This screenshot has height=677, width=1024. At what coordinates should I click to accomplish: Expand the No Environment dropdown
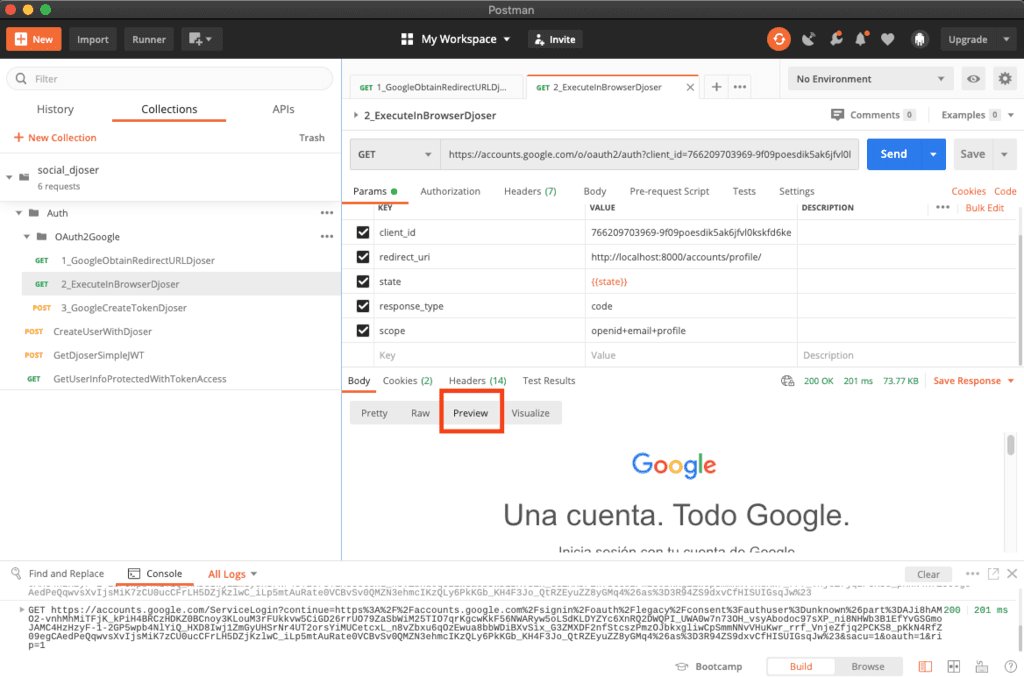pos(870,79)
